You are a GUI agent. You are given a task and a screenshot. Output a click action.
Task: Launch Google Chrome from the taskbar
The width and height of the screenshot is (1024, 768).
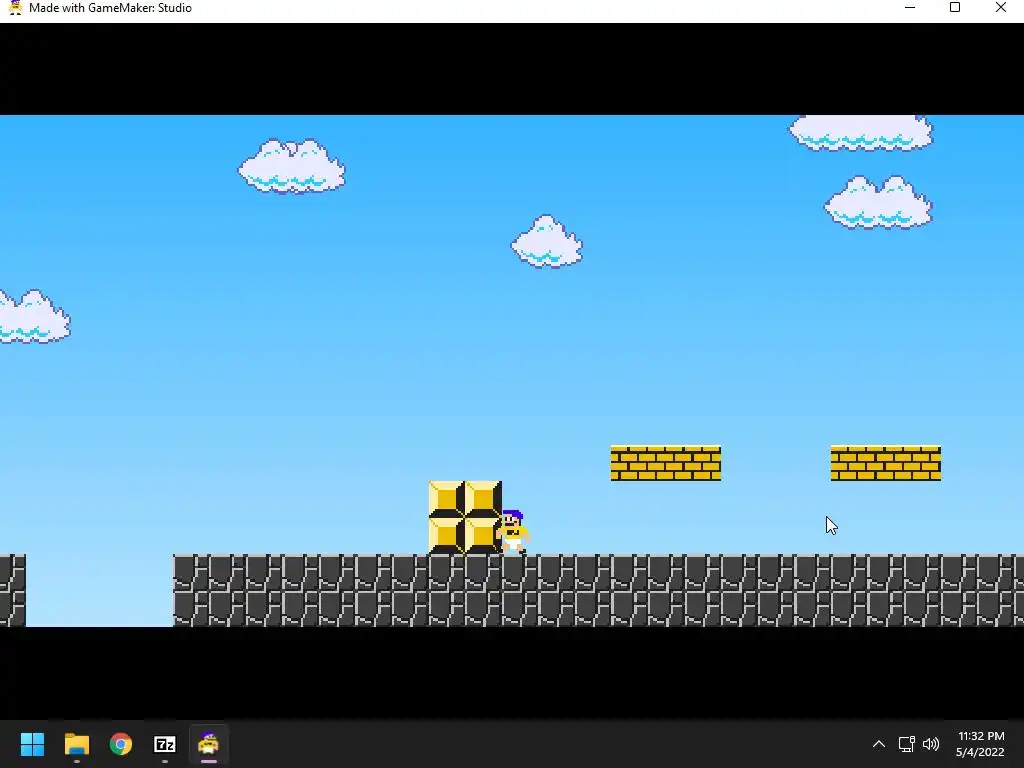(x=121, y=744)
